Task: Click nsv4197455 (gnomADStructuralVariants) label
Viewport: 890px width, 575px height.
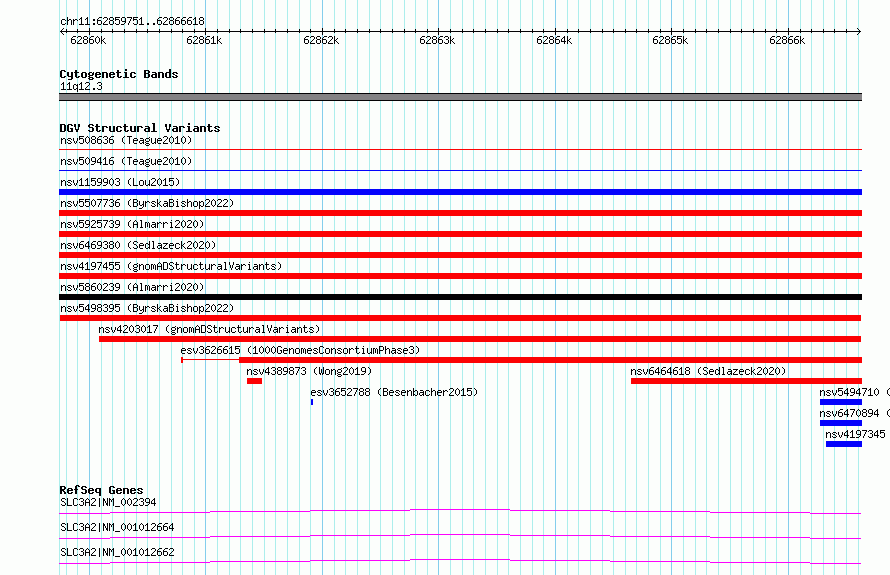Action: pos(171,266)
